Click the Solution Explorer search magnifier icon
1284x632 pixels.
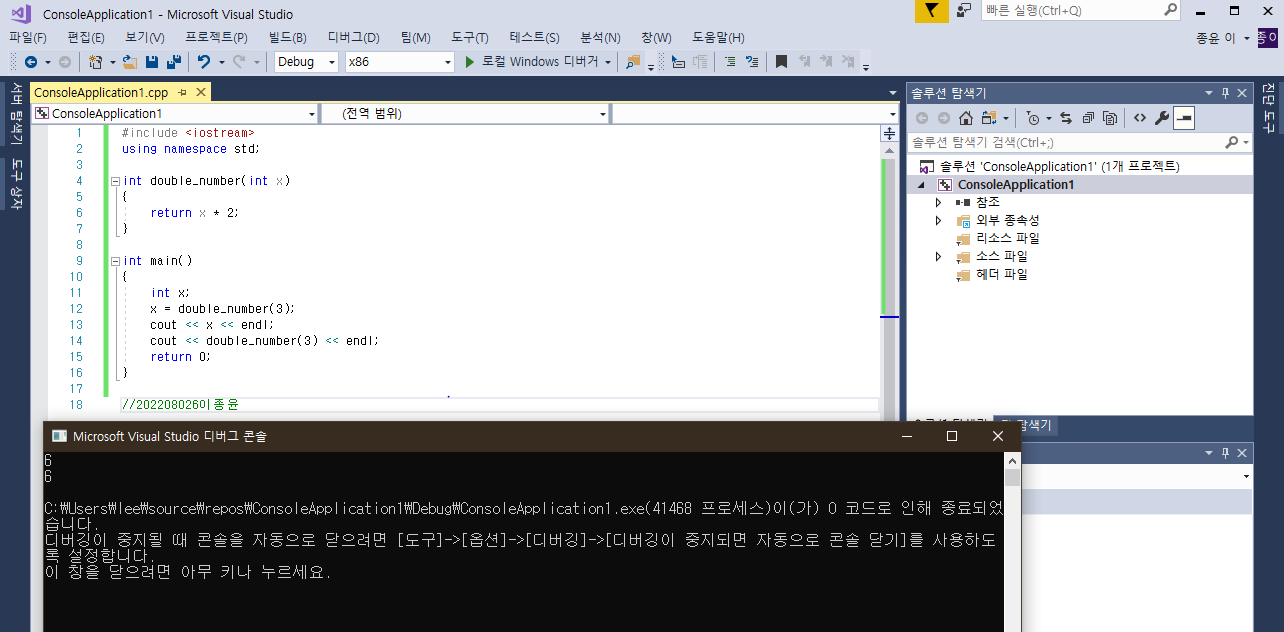pyautogui.click(x=1232, y=143)
